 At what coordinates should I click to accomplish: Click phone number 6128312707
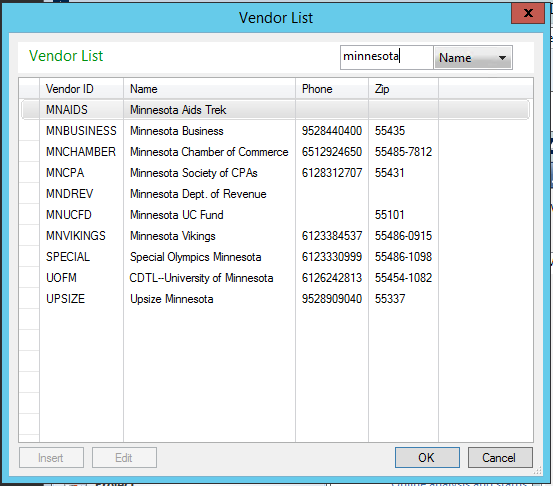click(x=332, y=173)
